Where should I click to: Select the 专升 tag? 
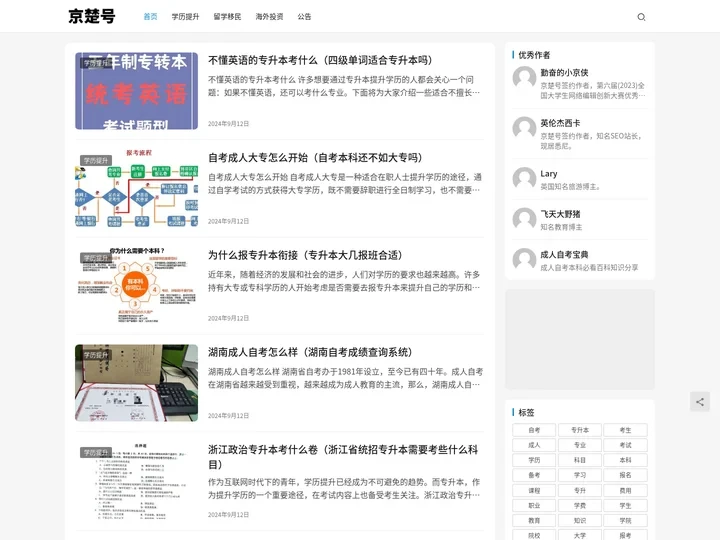click(x=579, y=490)
